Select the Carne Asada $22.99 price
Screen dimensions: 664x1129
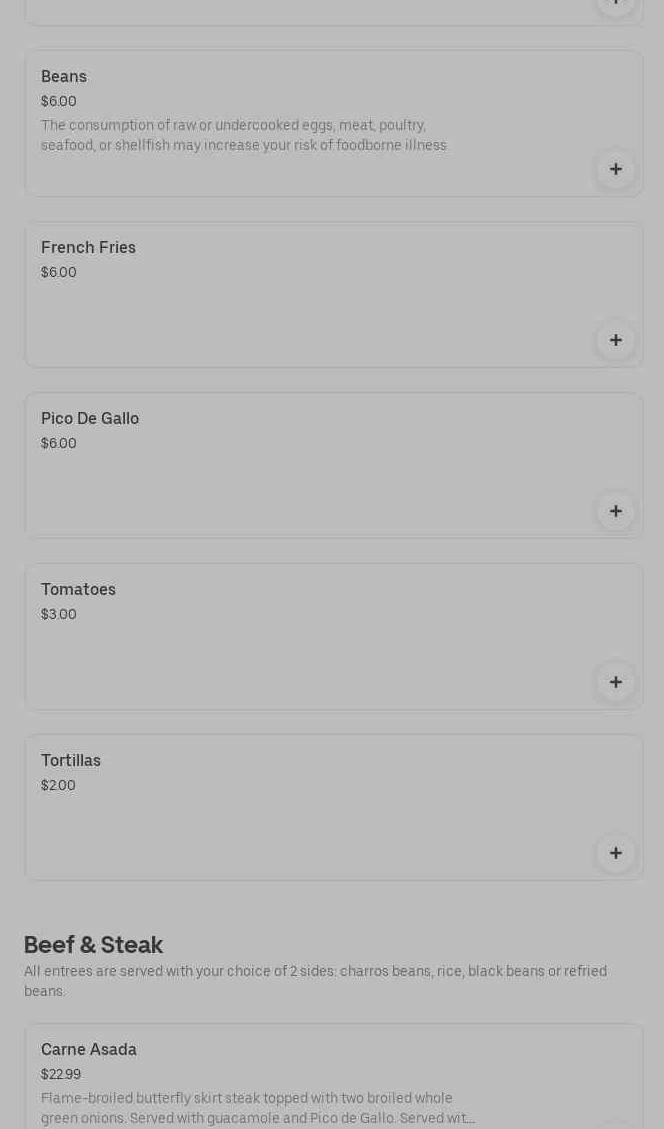point(61,1074)
